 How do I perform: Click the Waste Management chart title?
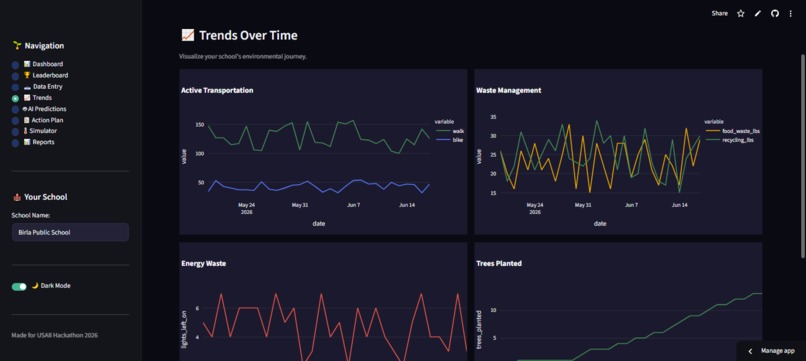508,90
